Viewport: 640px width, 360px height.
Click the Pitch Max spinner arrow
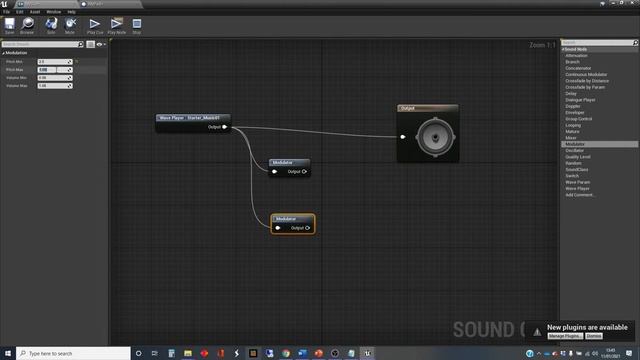[x=70, y=70]
